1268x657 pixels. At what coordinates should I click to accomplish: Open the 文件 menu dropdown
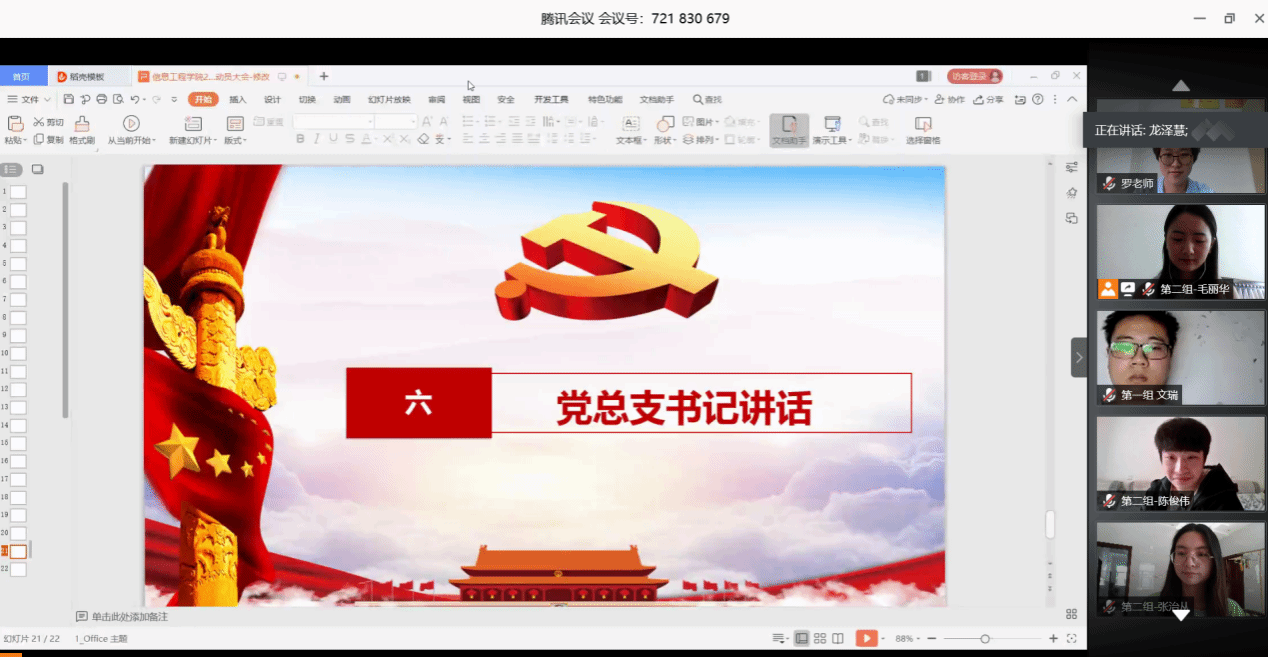29,99
